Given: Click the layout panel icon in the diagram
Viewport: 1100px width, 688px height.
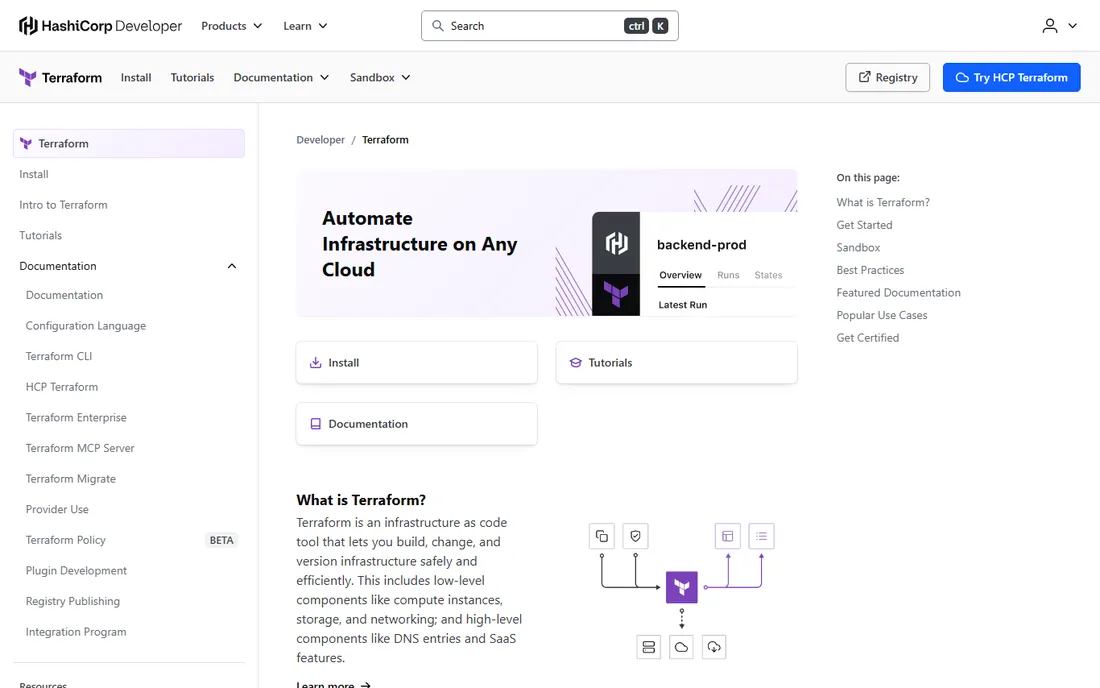Looking at the screenshot, I should pyautogui.click(x=727, y=537).
